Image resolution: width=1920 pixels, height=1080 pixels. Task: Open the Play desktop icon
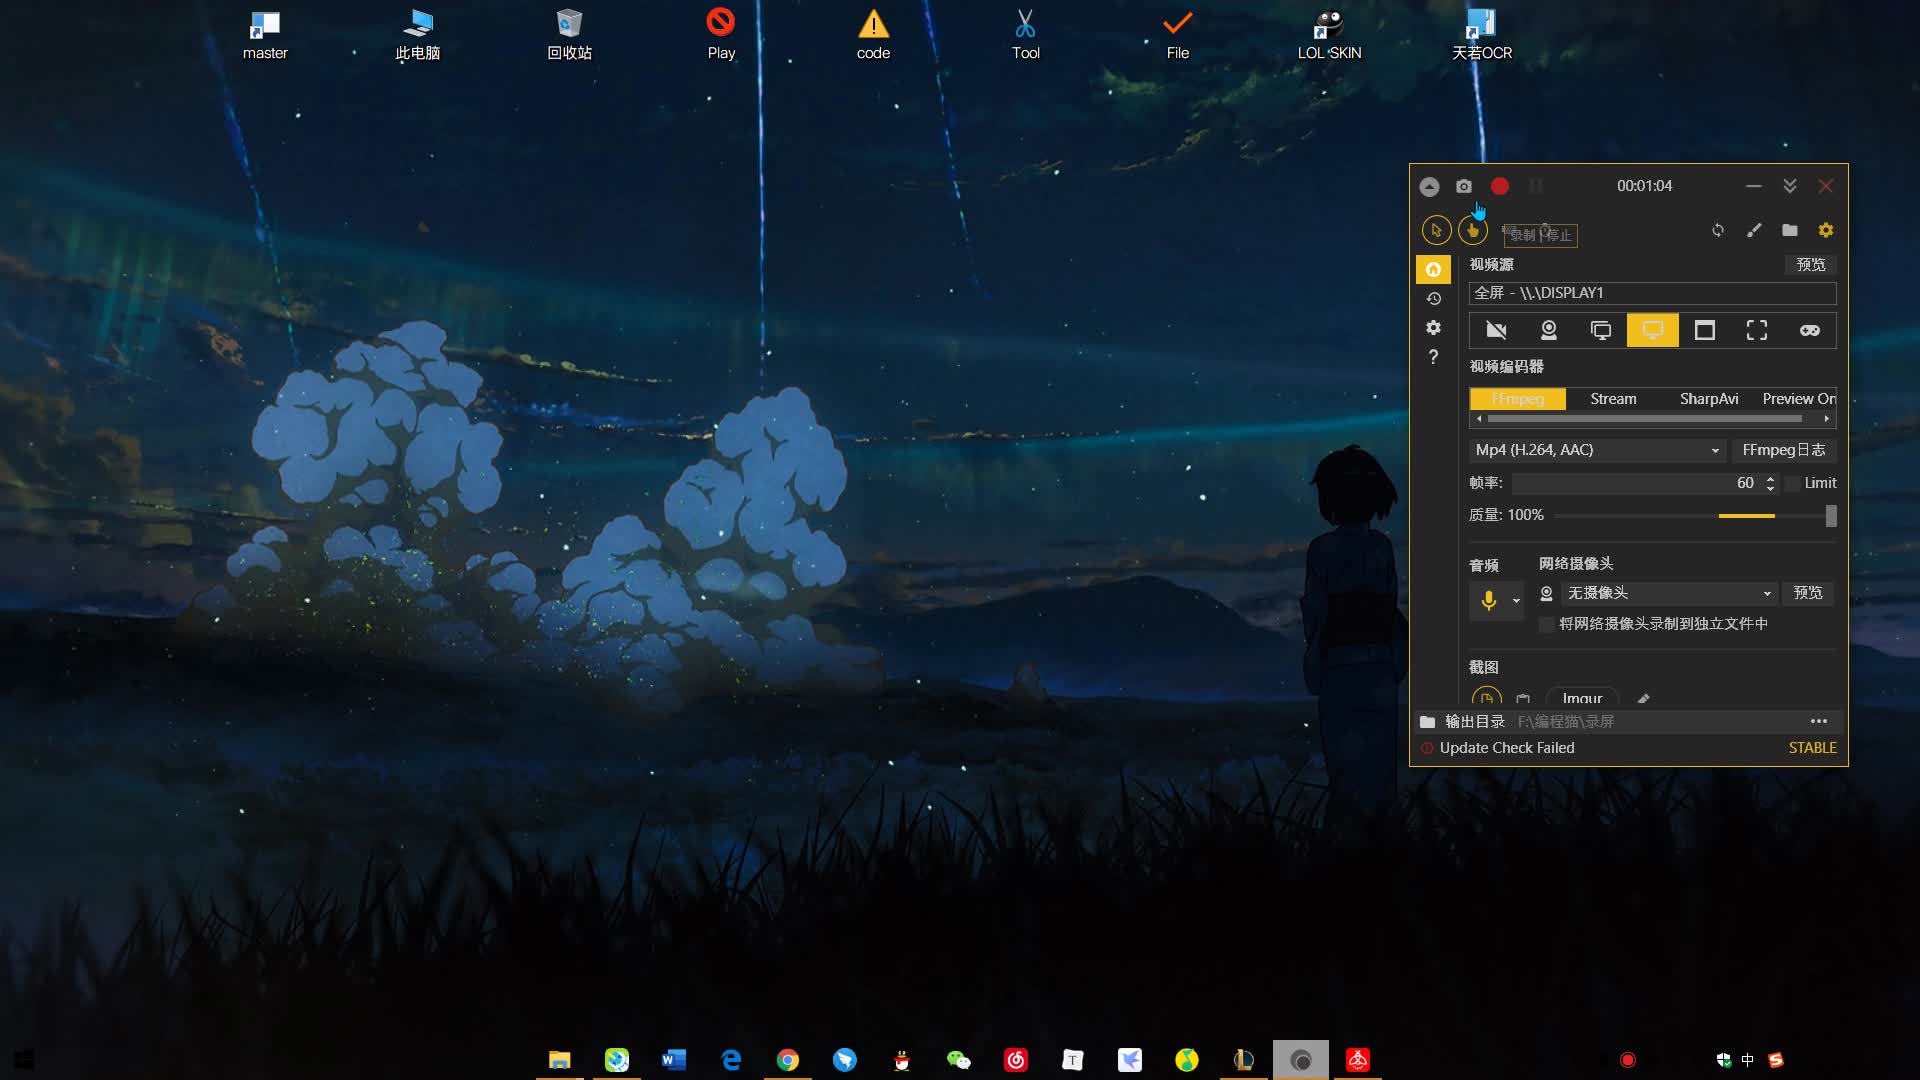click(x=721, y=34)
